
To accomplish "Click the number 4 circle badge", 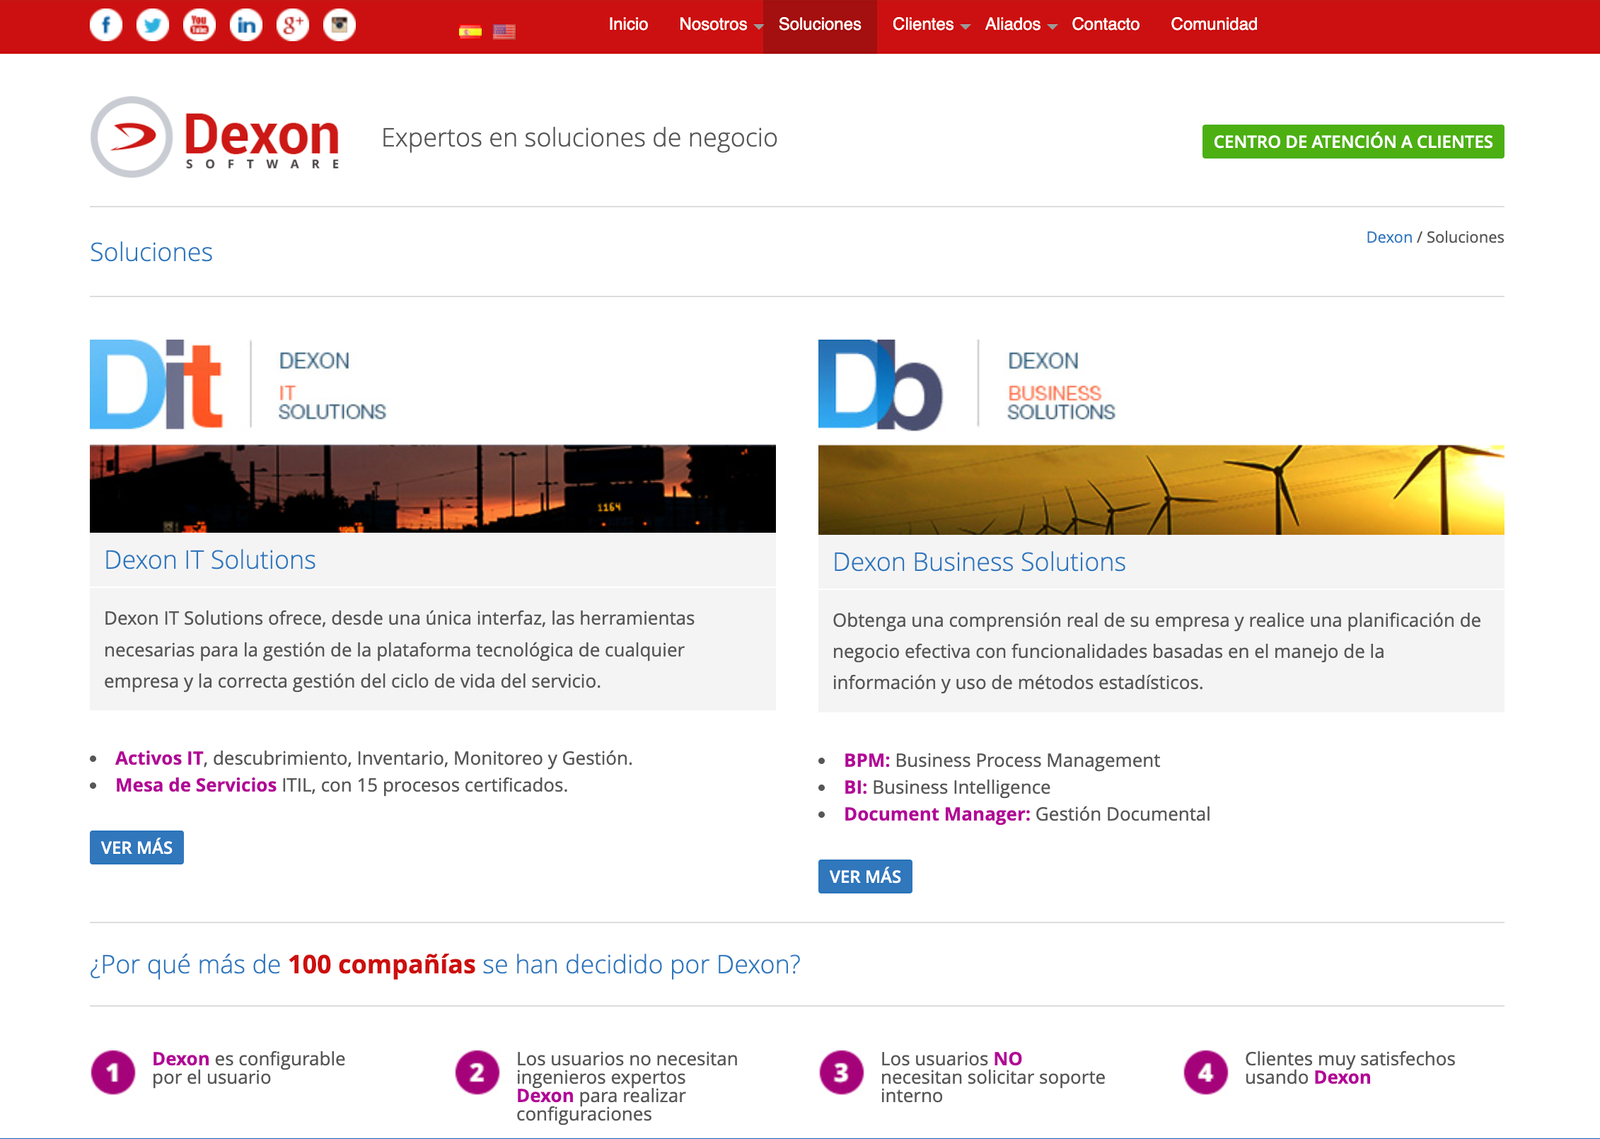I will click(x=1206, y=1073).
